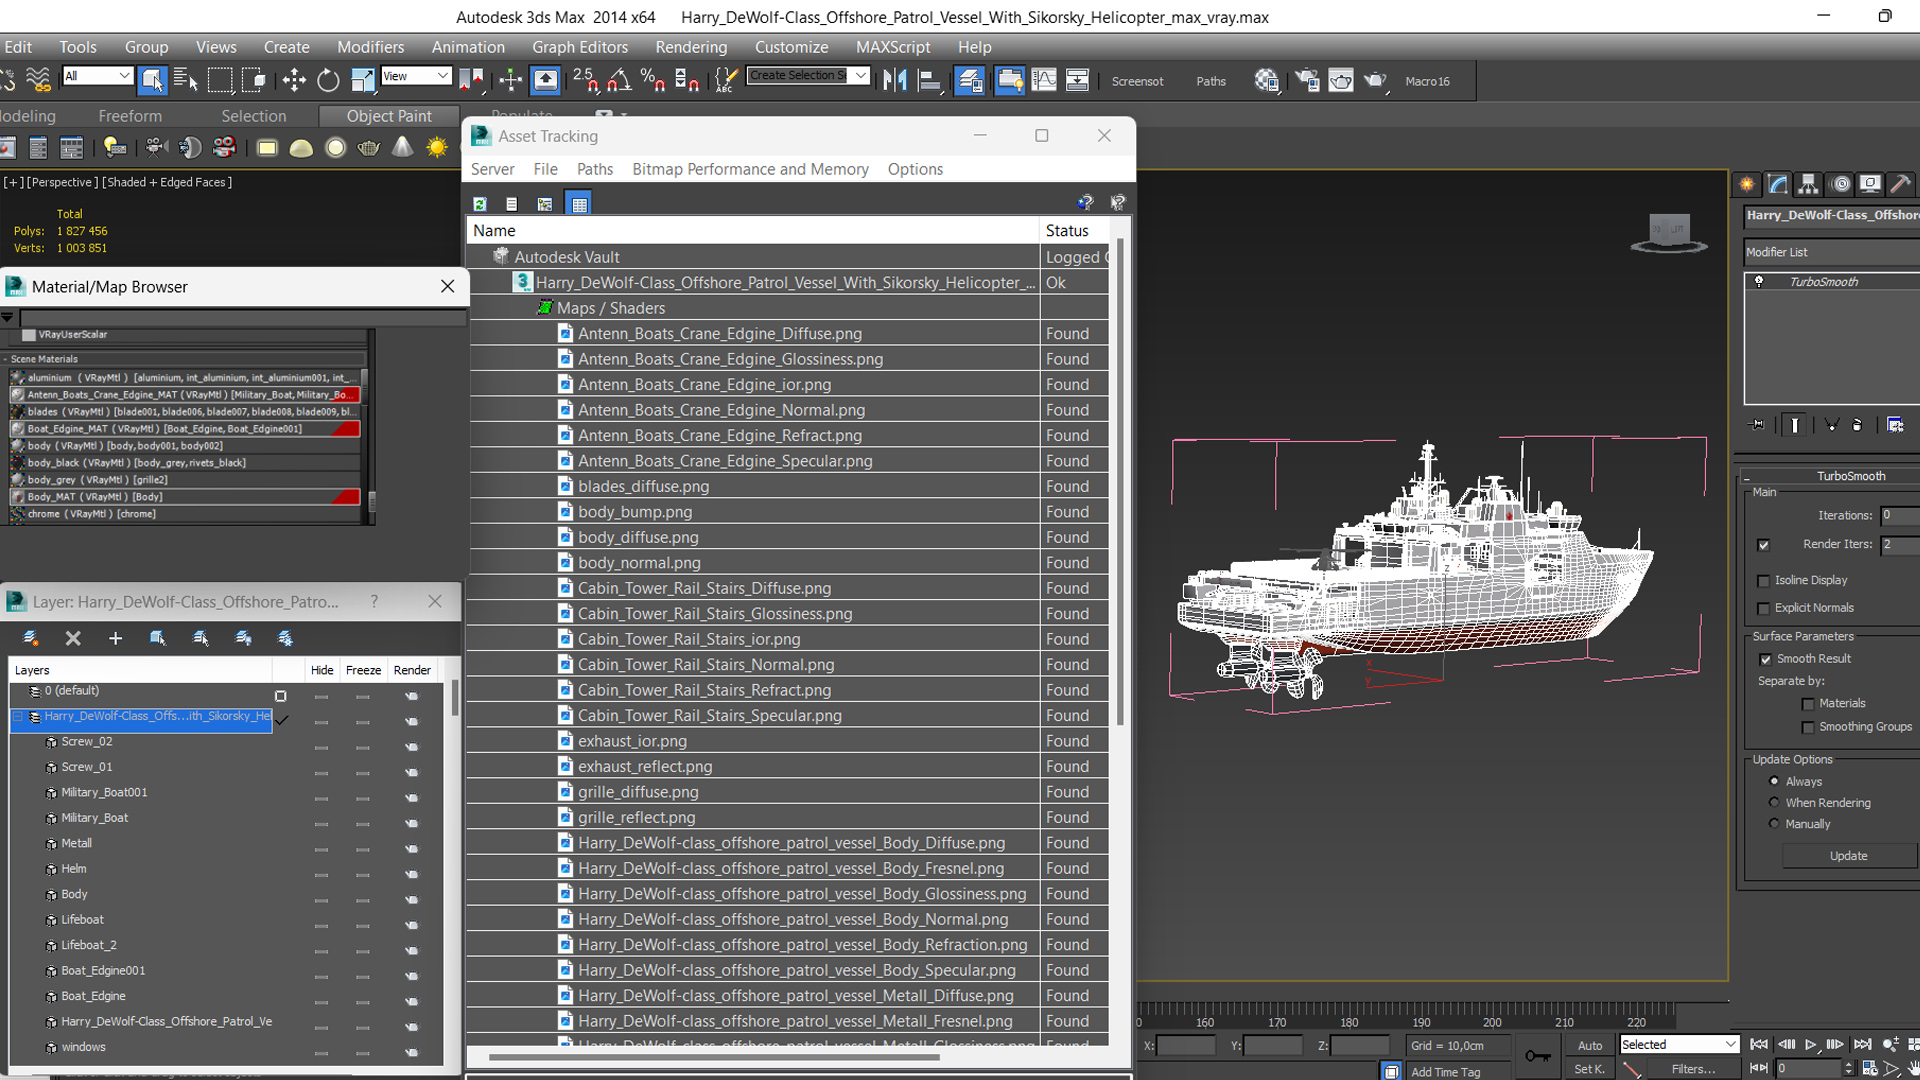
Task: Enable Separate by Materials checkbox
Action: [x=1807, y=704]
